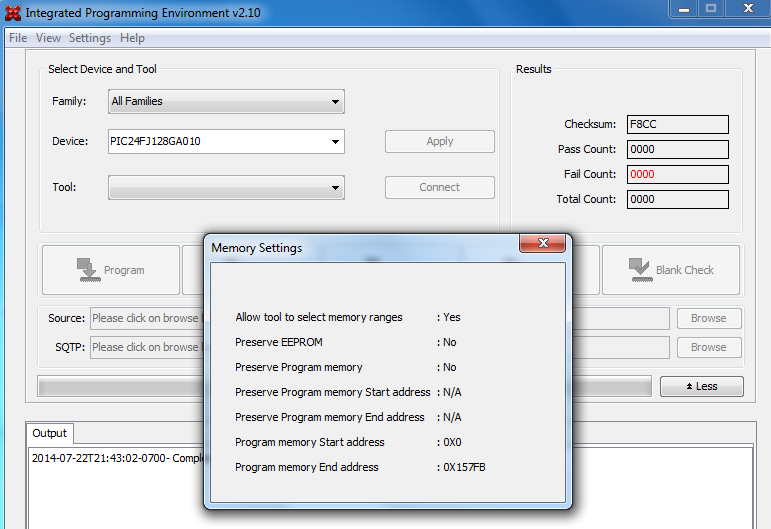Image resolution: width=771 pixels, height=529 pixels.
Task: Maximize the main application window
Action: click(x=711, y=9)
